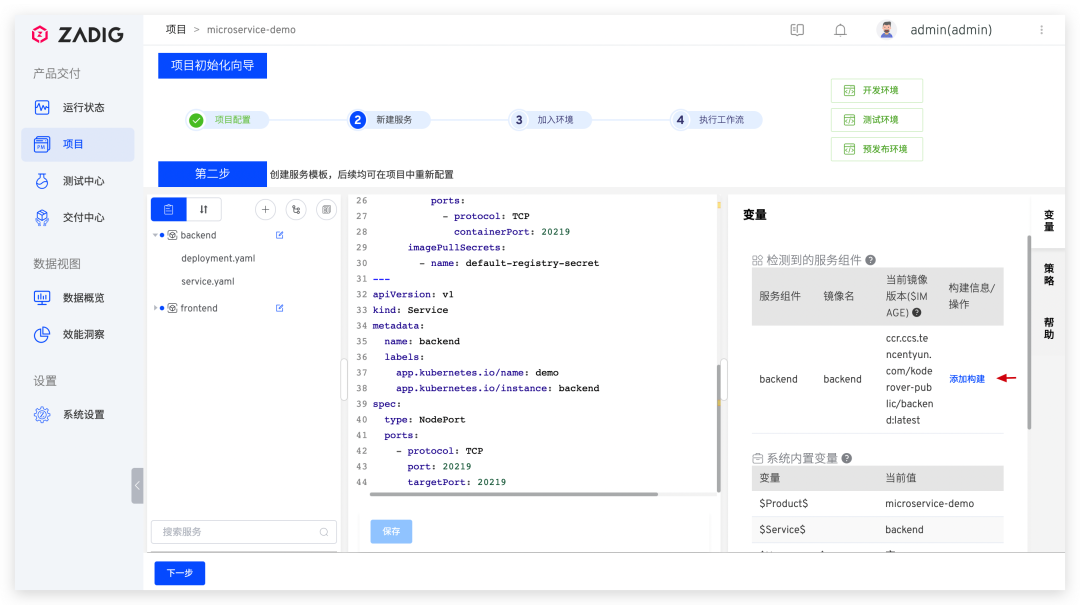Click the variables panel vertical scrollbar

click(1029, 332)
